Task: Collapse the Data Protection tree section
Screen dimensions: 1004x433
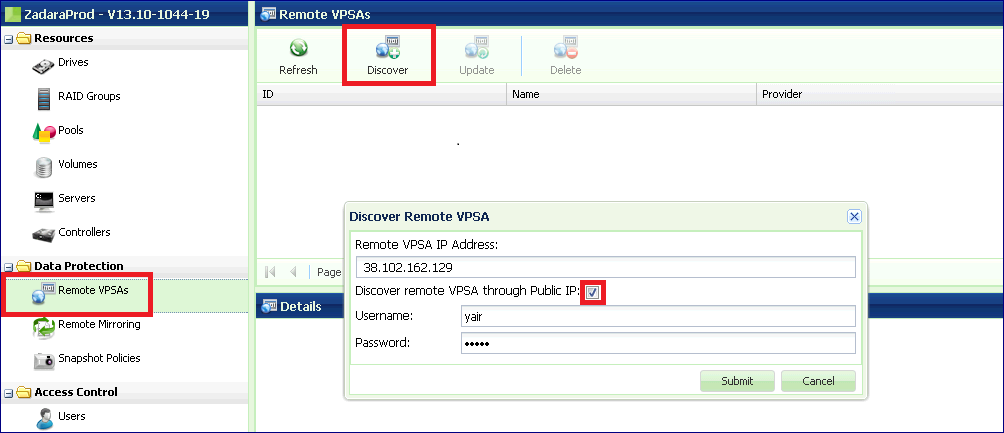Action: point(8,266)
